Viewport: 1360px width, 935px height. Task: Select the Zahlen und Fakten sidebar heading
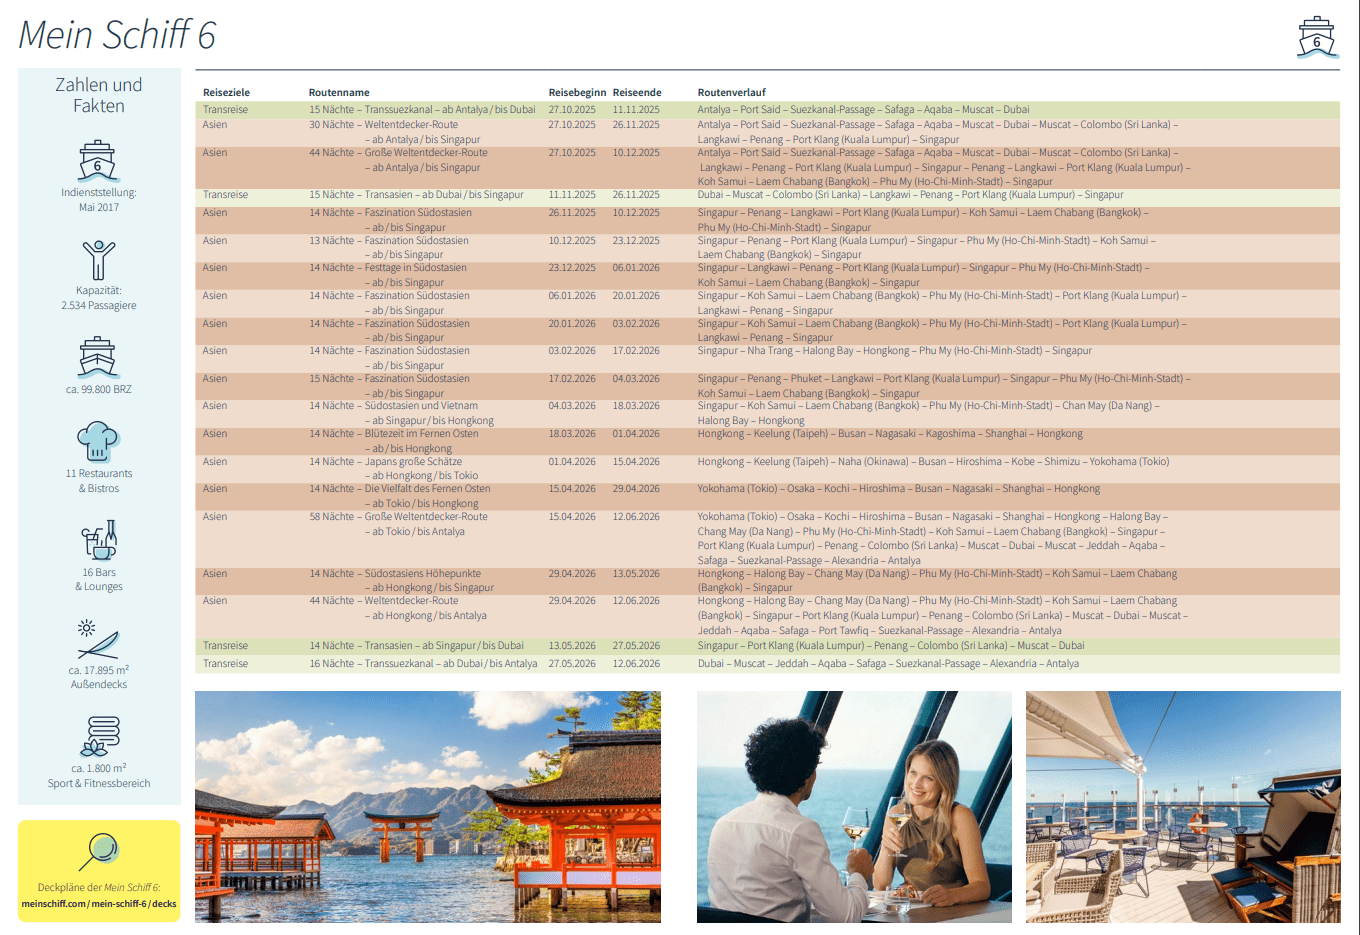[x=98, y=95]
